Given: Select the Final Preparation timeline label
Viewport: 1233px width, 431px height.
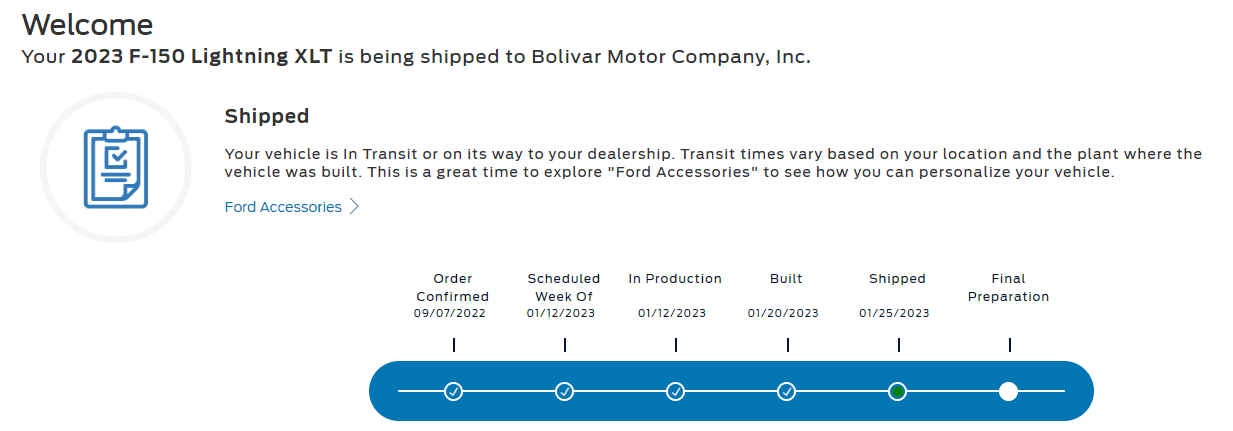Looking at the screenshot, I should (x=1008, y=288).
